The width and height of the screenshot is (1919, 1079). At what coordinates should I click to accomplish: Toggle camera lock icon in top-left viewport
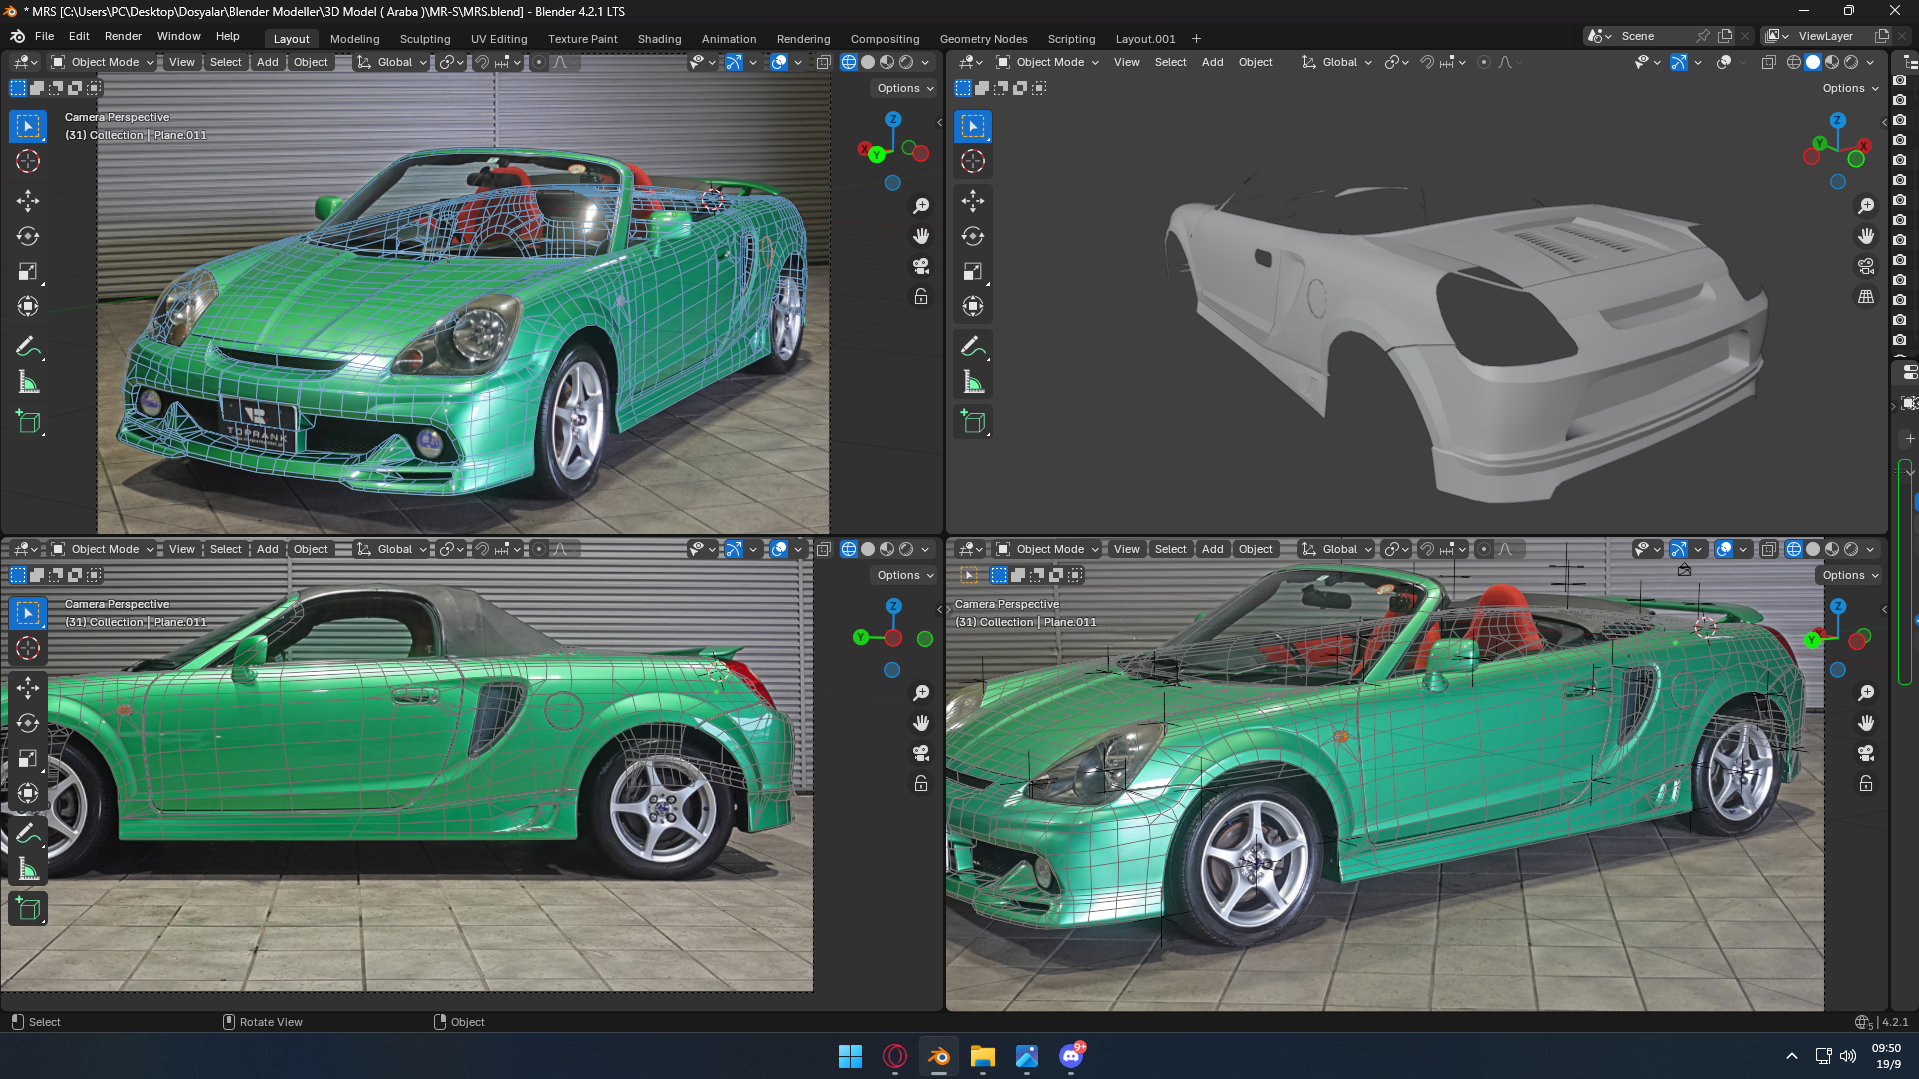(921, 297)
